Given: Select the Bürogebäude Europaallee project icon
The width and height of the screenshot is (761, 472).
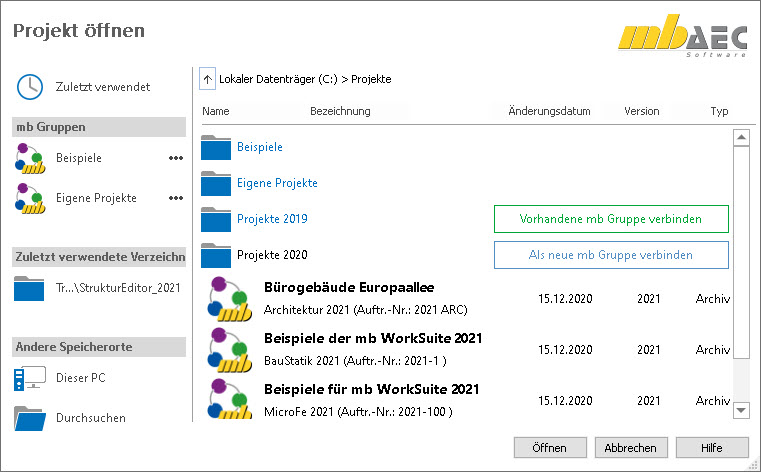Looking at the screenshot, I should point(229,298).
